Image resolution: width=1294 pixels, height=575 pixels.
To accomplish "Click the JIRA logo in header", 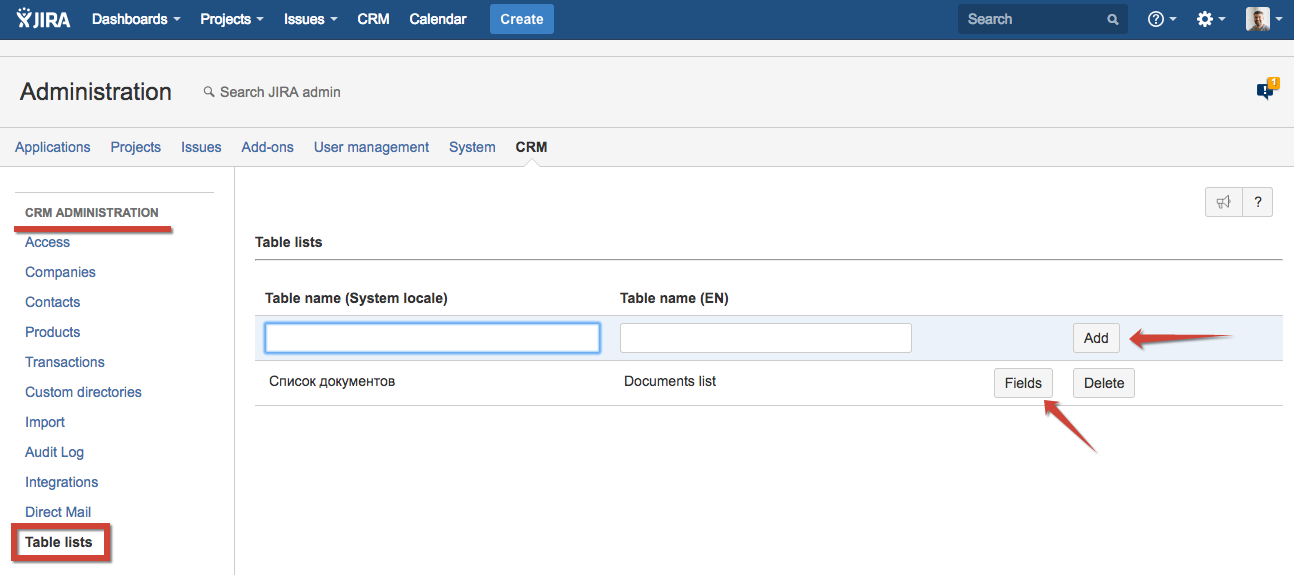I will [43, 19].
